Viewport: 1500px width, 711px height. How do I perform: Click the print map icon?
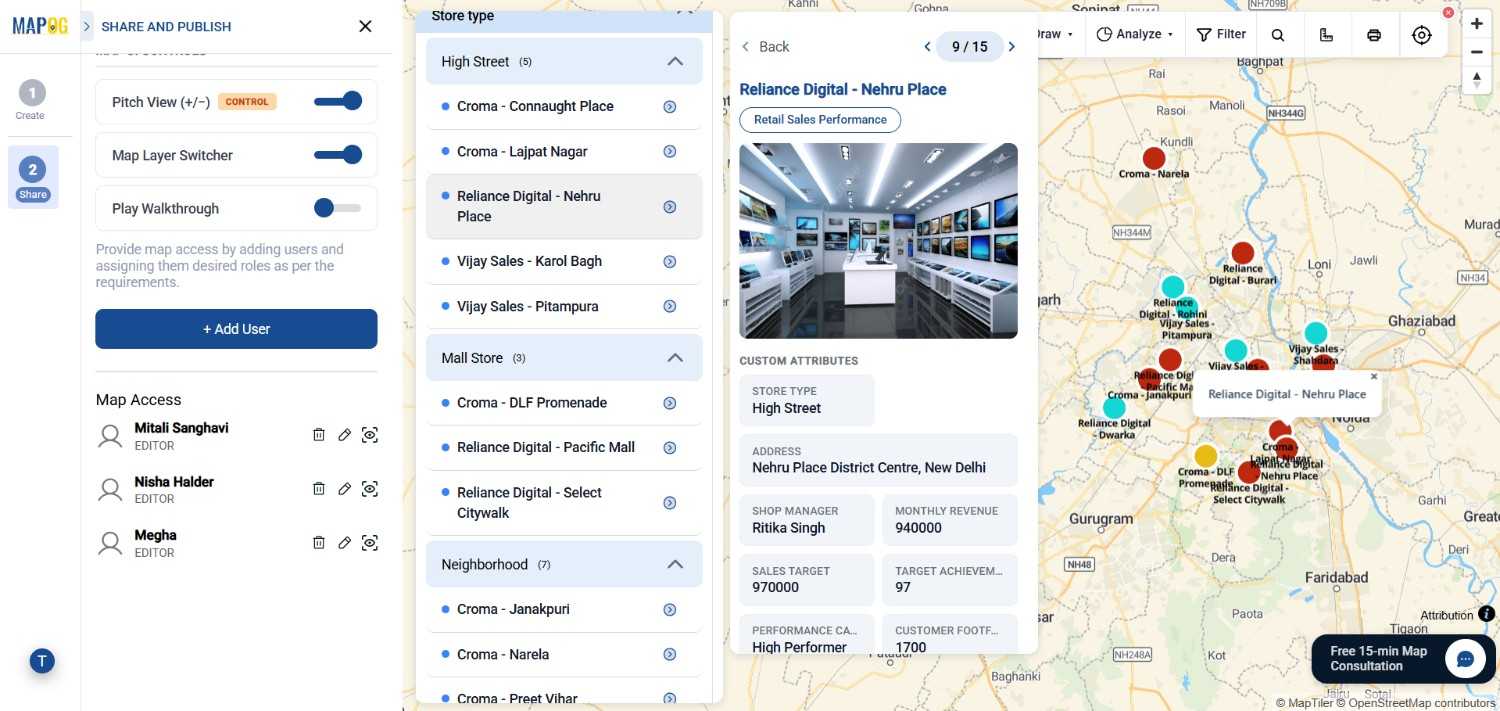click(1374, 35)
